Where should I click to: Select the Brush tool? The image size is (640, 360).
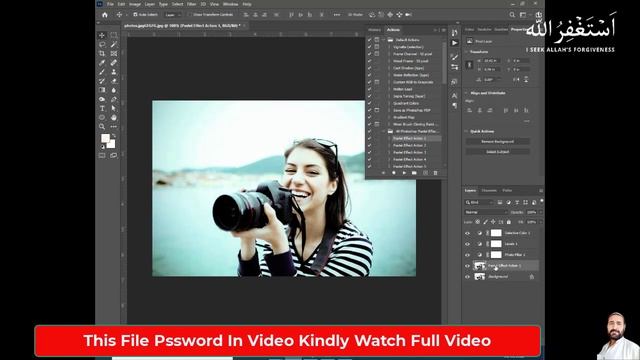pyautogui.click(x=102, y=72)
